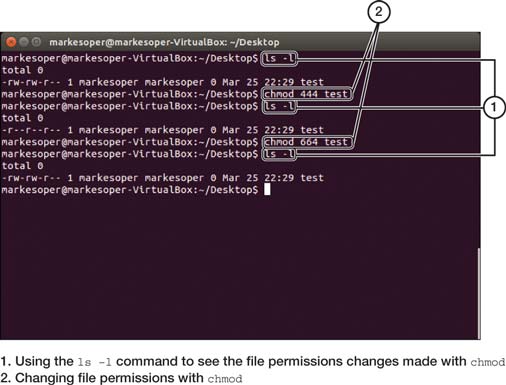This screenshot has width=506, height=385.
Task: Click the terminal vertical scrollbar
Action: [x=479, y=293]
